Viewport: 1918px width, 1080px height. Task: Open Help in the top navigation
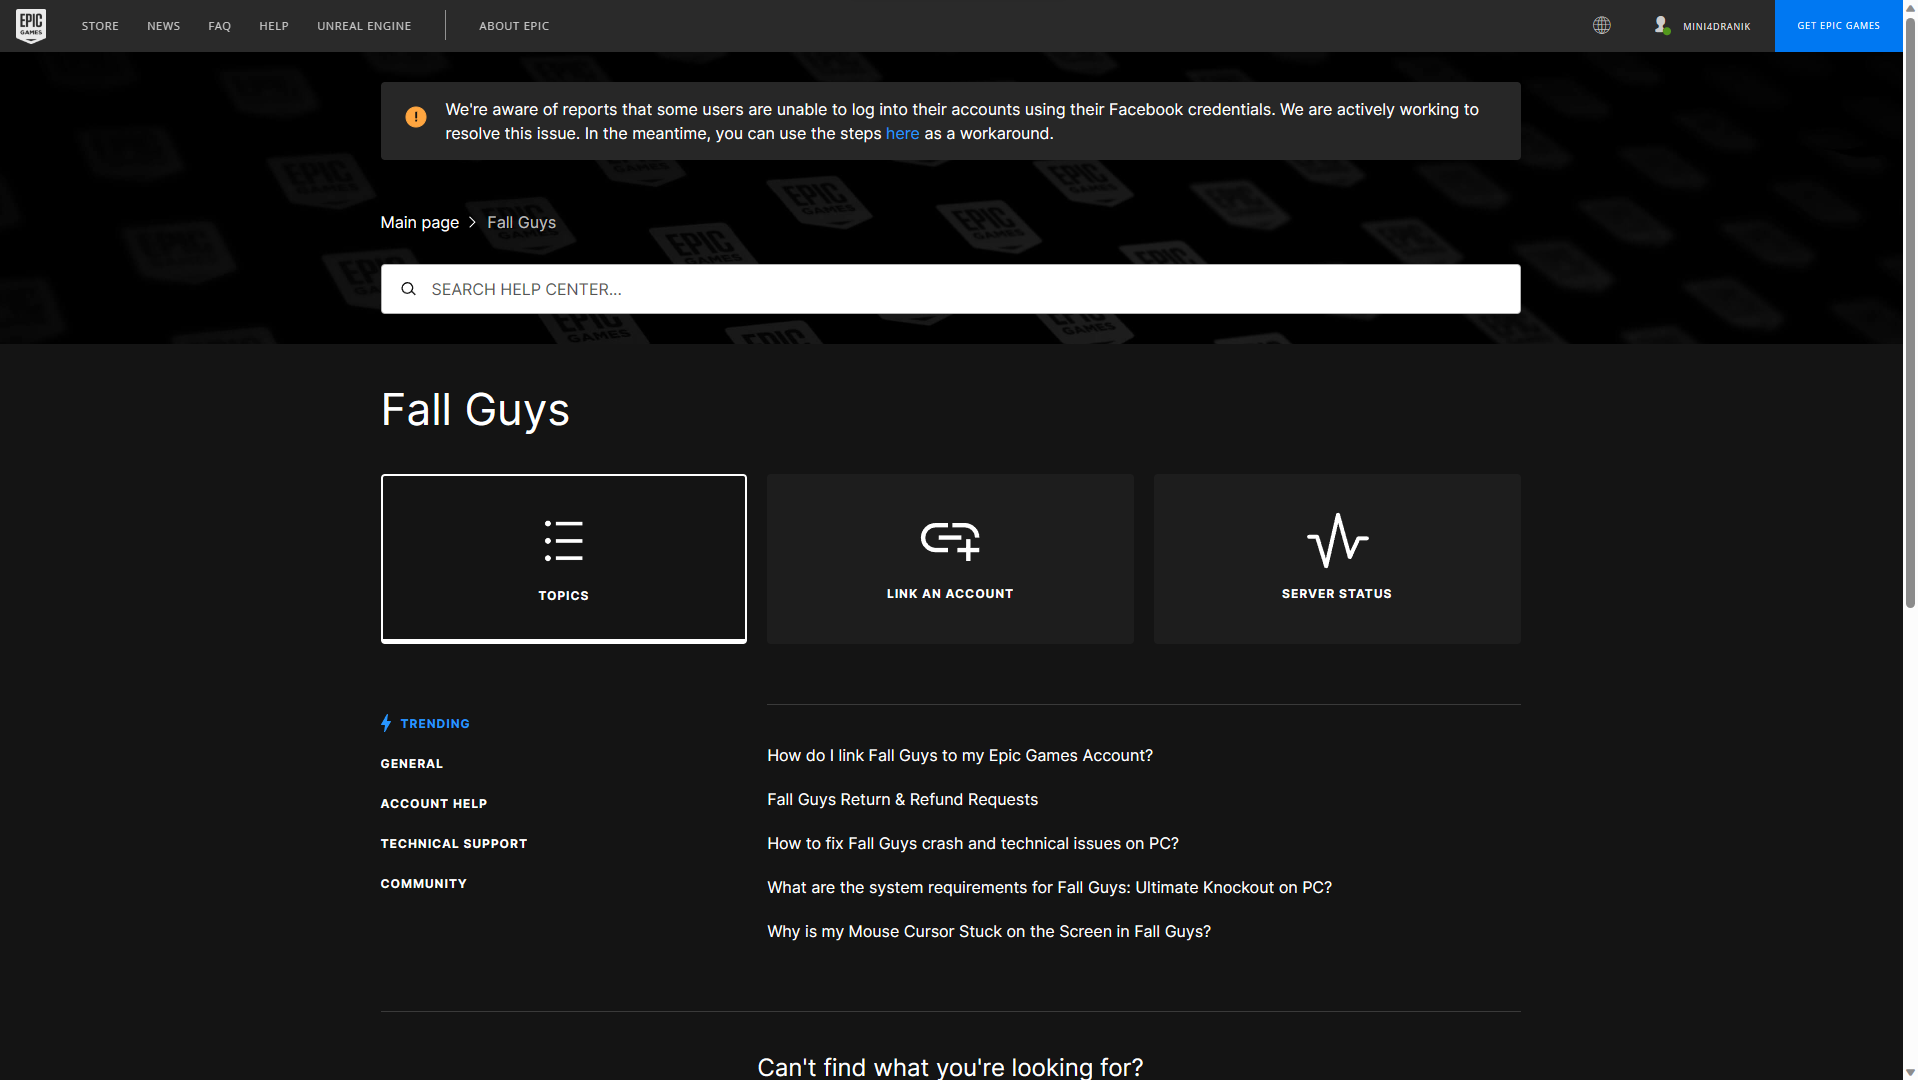[x=274, y=26]
